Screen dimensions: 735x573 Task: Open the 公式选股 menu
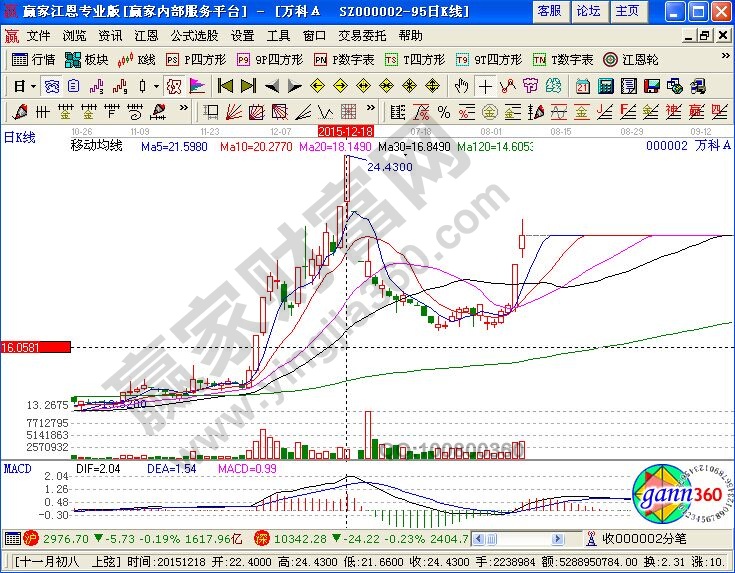[194, 35]
